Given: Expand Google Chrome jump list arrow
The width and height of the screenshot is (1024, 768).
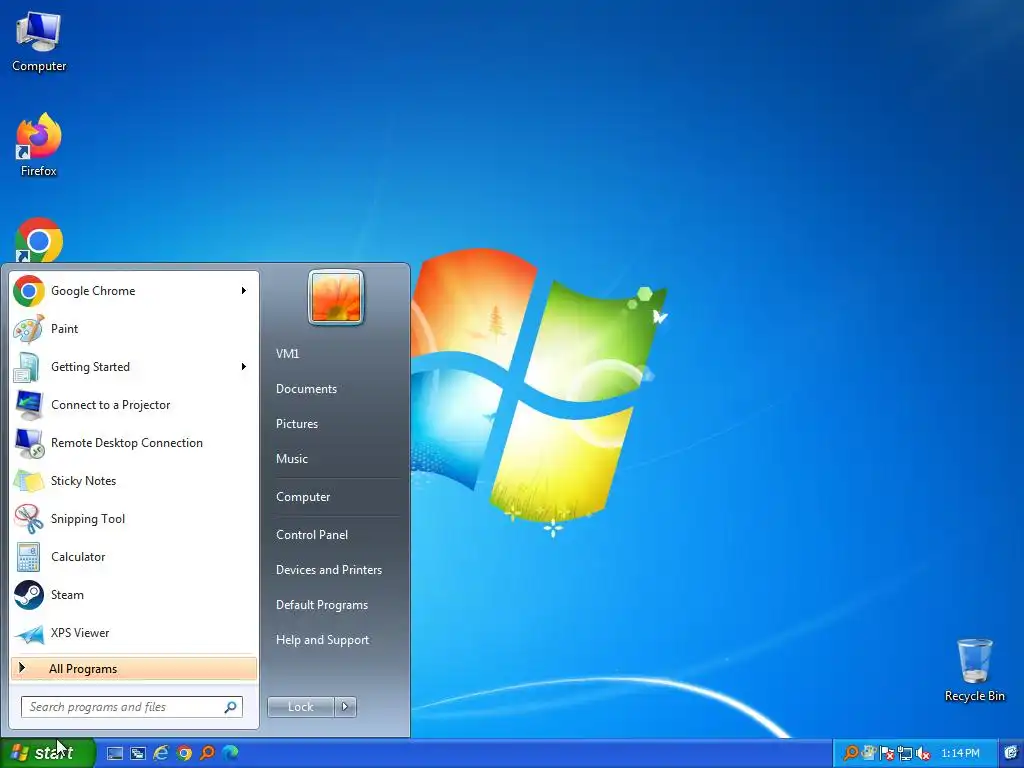Looking at the screenshot, I should [244, 291].
